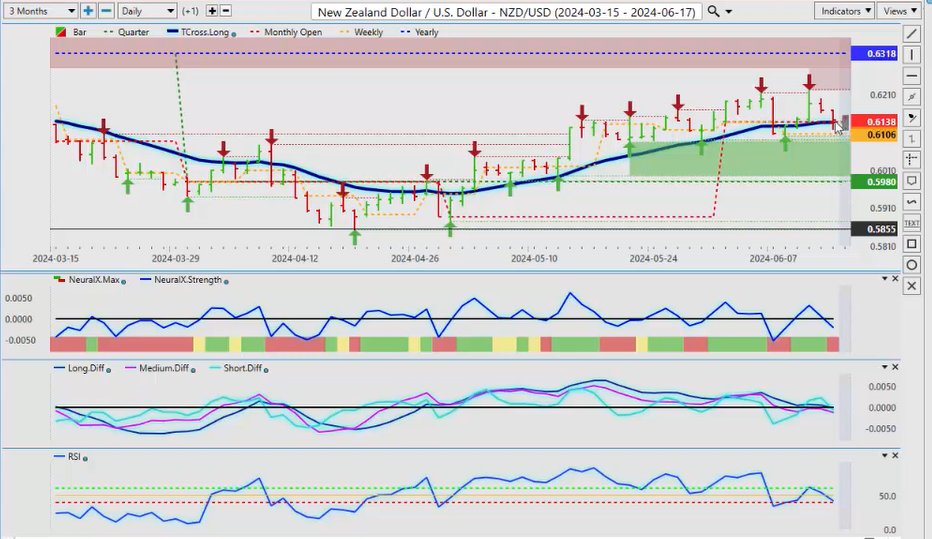
Task: Expand the RSI panel options arrow
Action: 883,457
